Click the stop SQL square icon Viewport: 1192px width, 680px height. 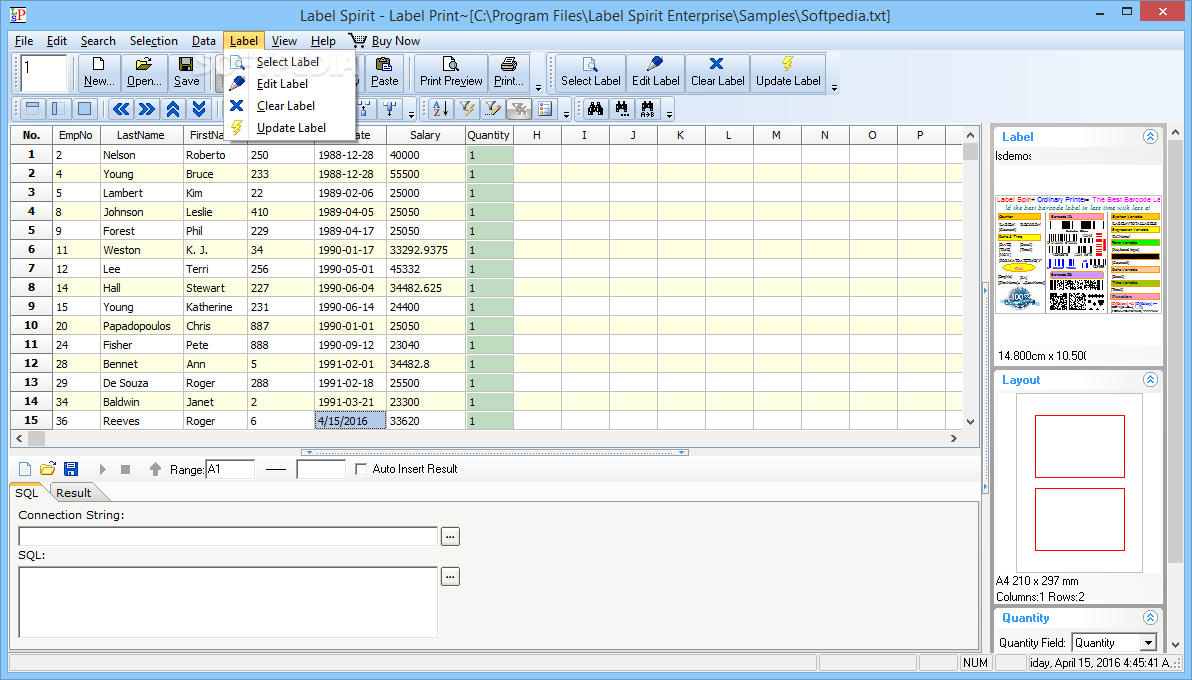(x=125, y=469)
